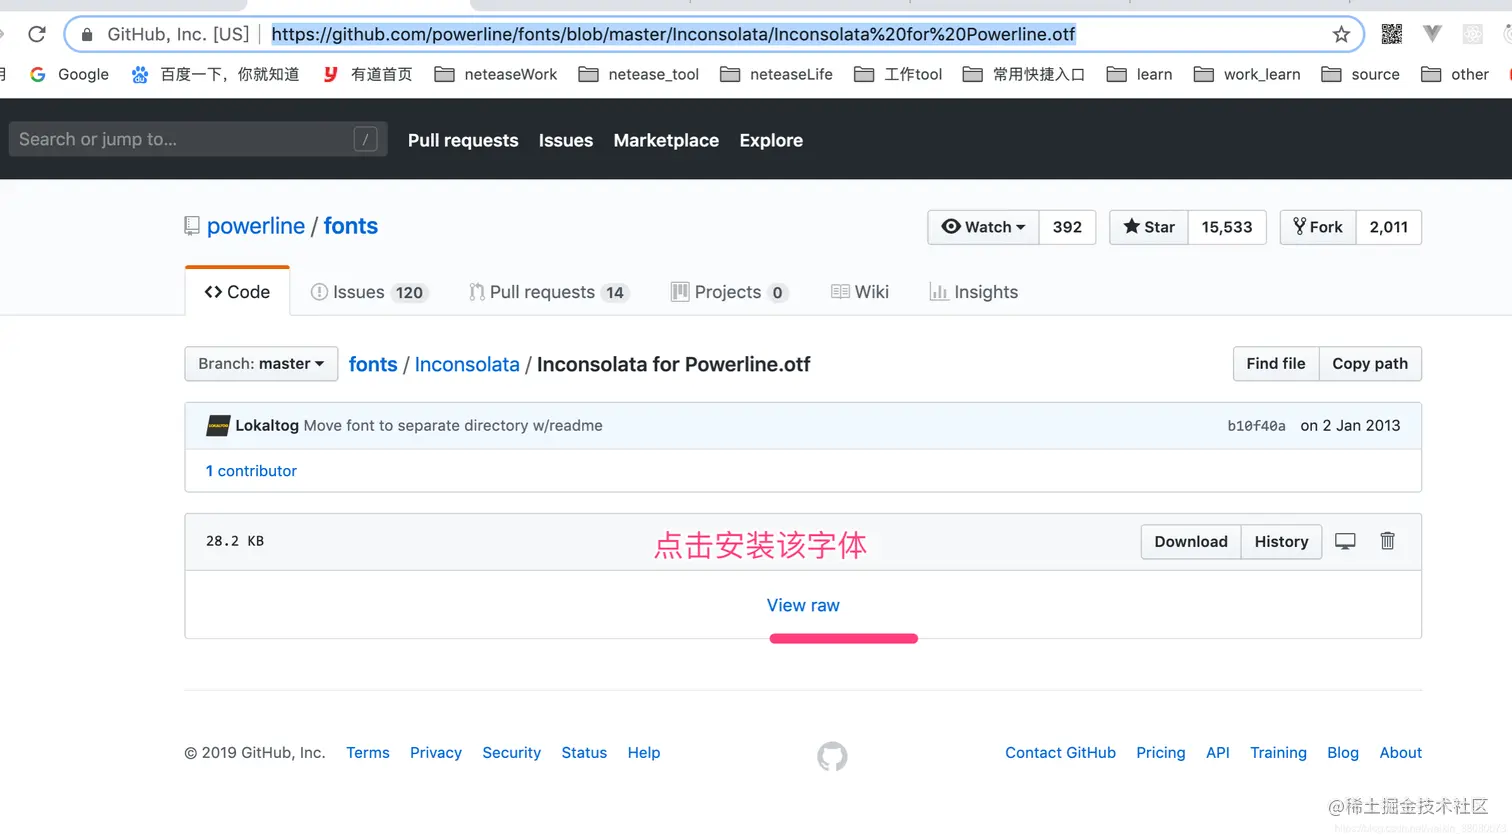Screen dimensions: 1512x840
Task: Switch to the Insights tab
Action: click(x=974, y=292)
